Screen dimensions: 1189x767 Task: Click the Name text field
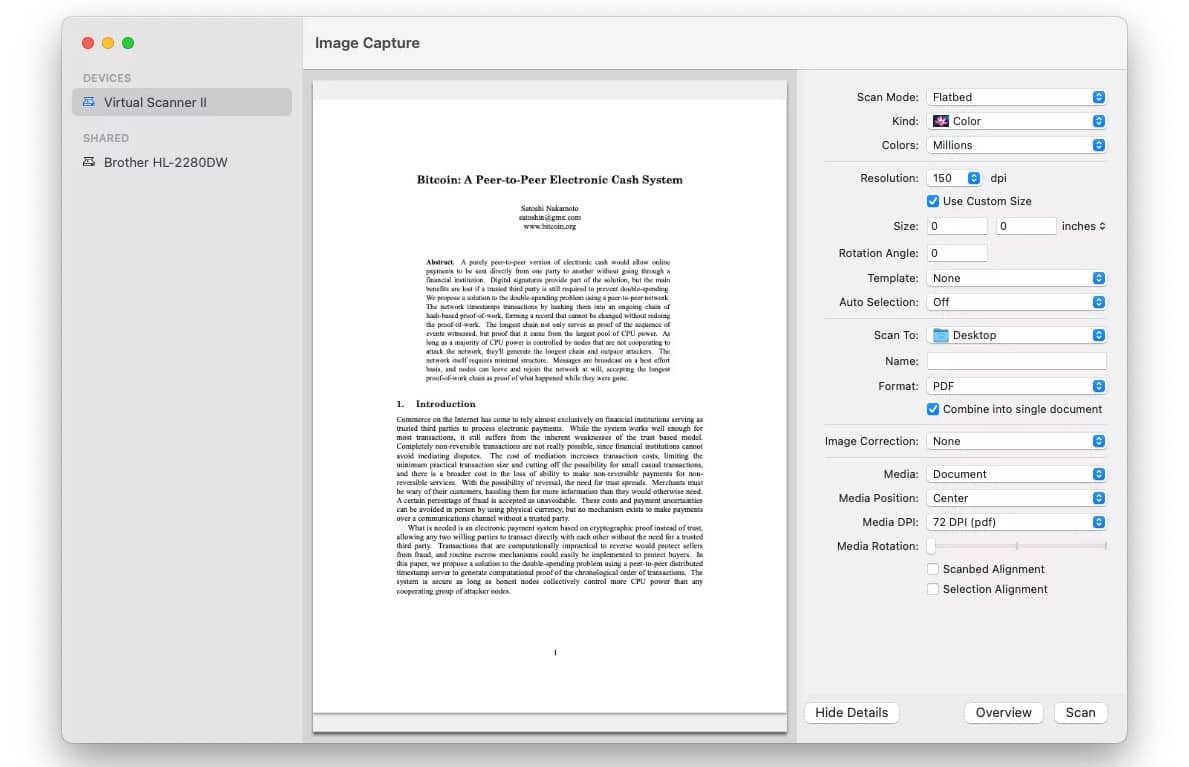point(1016,361)
